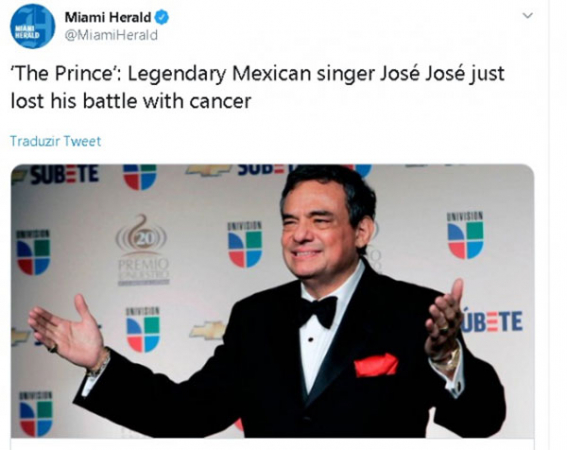Click the Univision logo right of singer's head
Viewport: 567px width, 450px height.
[465, 235]
